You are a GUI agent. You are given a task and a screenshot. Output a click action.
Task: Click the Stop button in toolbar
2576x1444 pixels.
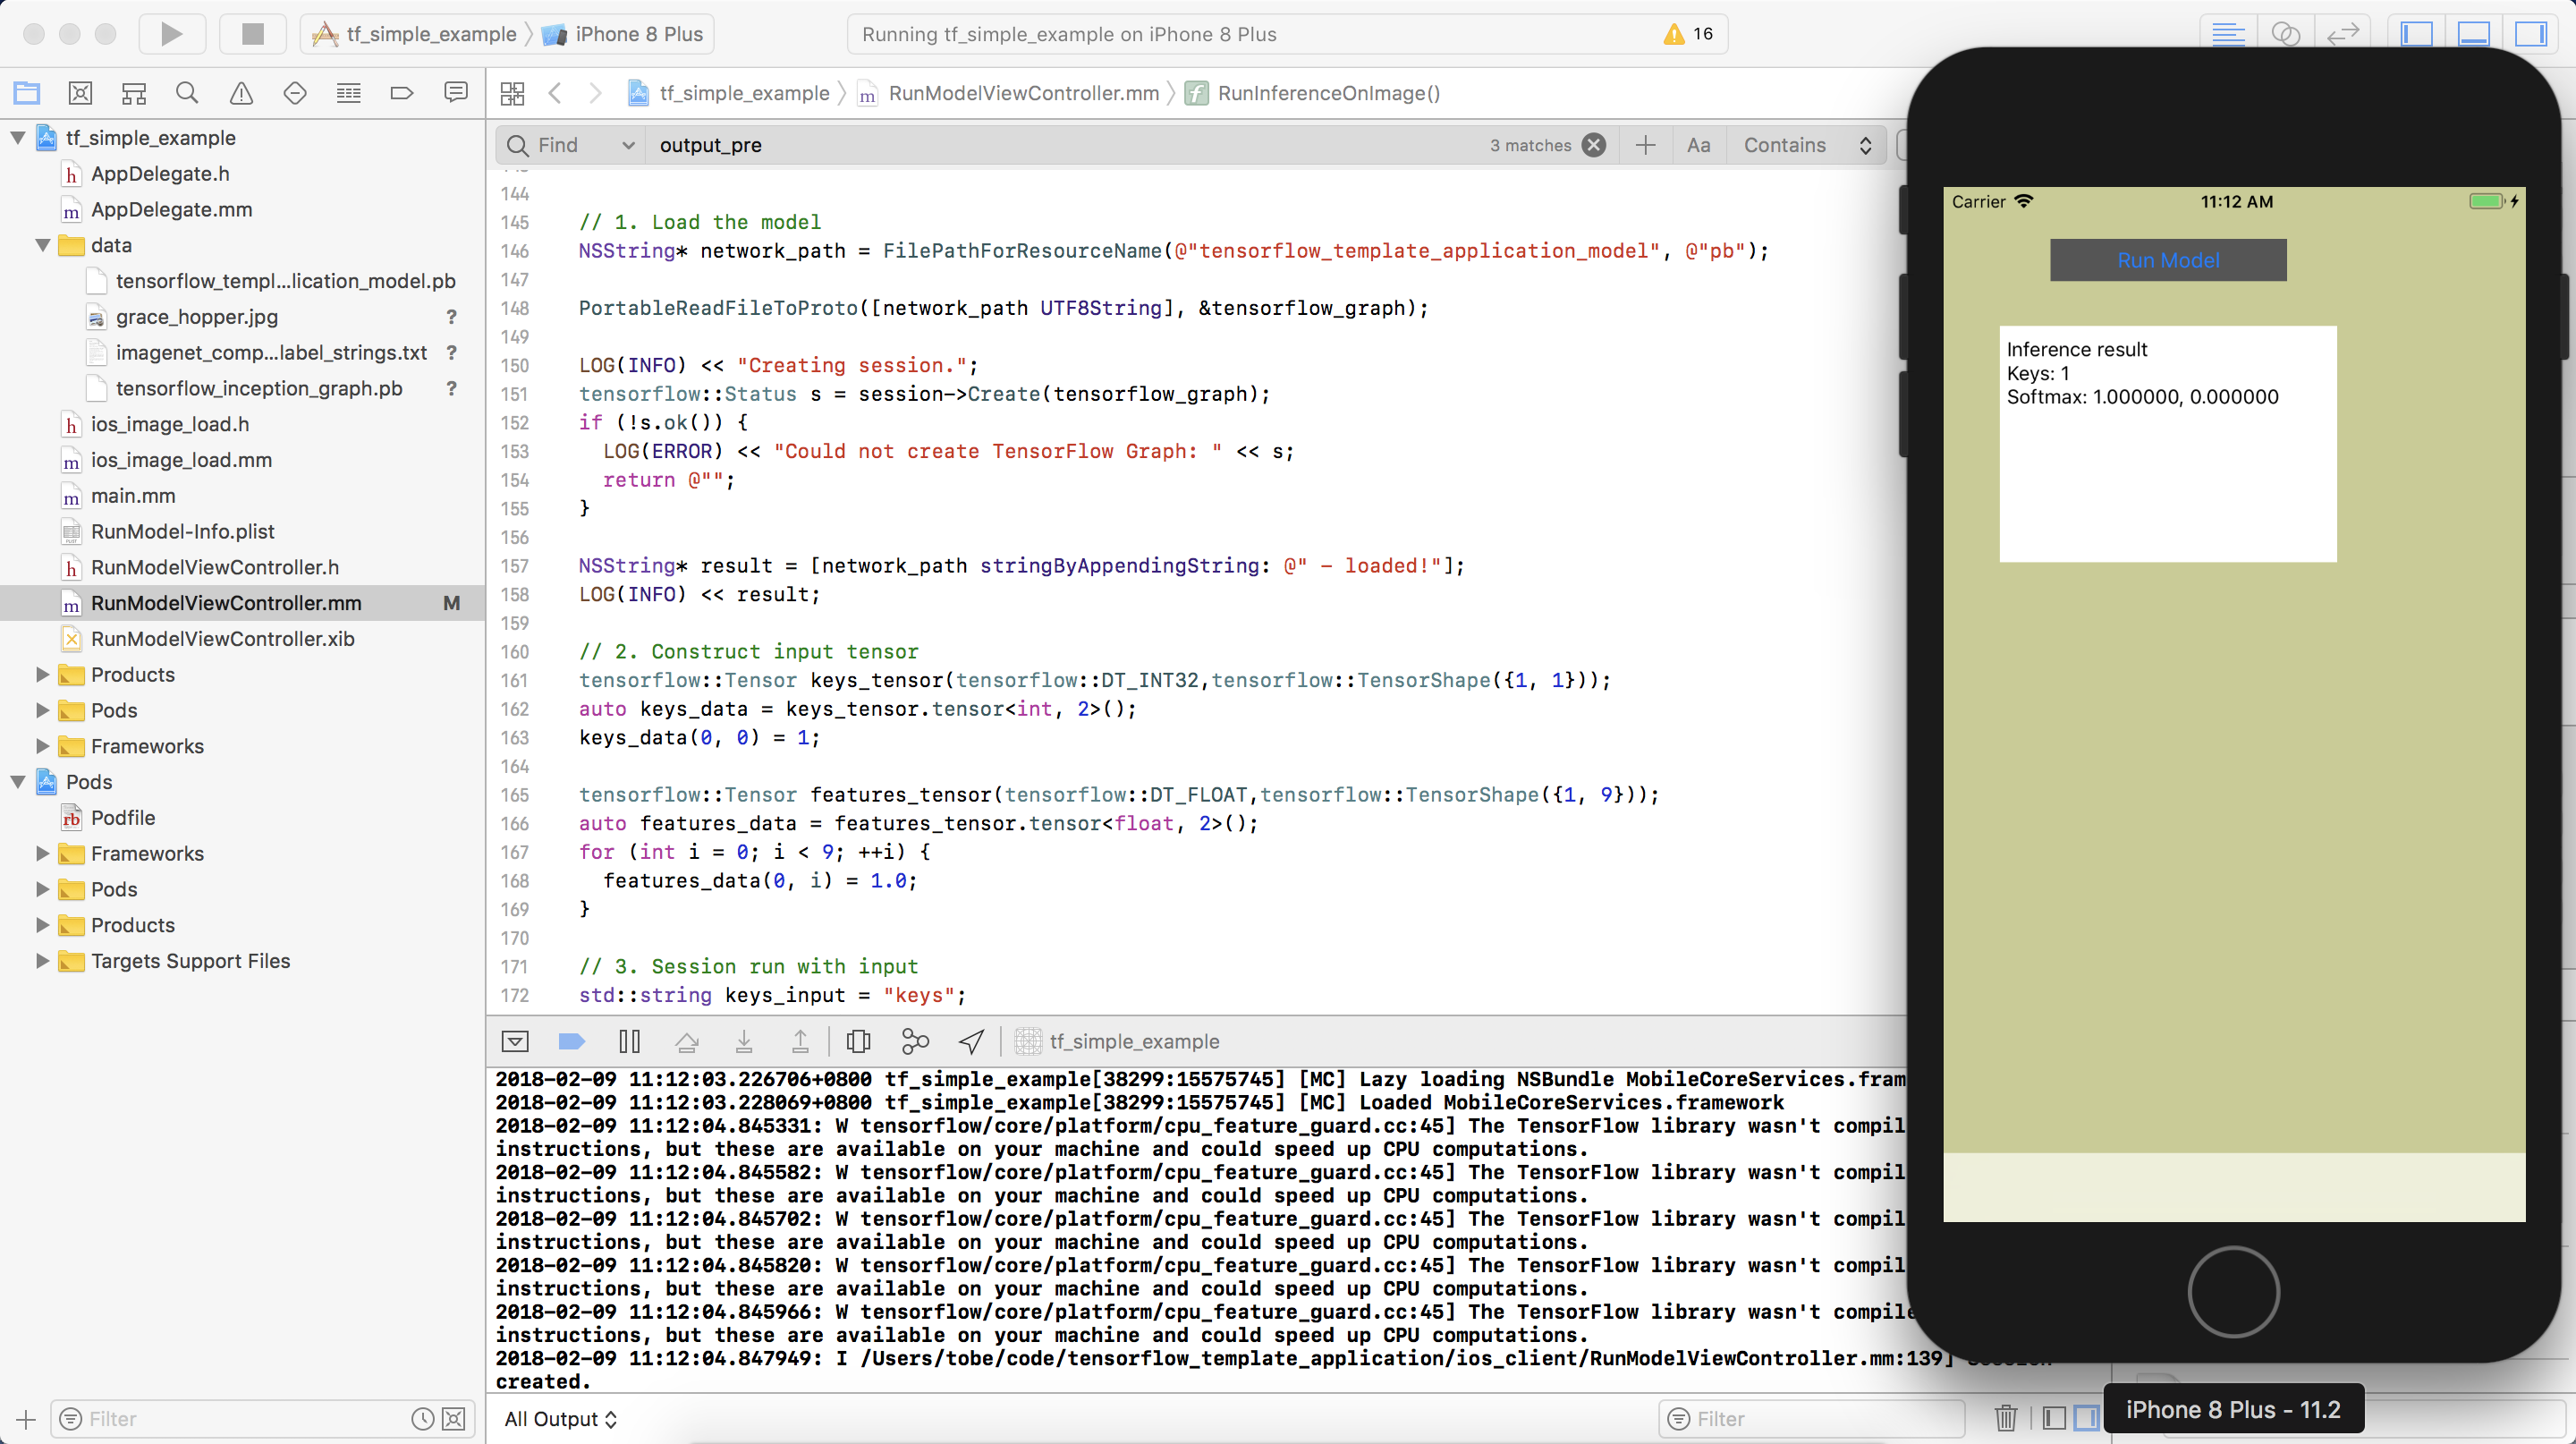[253, 34]
